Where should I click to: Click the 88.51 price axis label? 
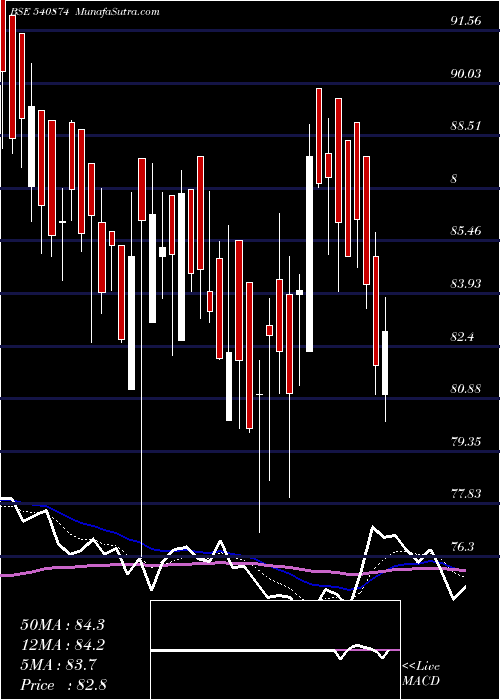[466, 126]
